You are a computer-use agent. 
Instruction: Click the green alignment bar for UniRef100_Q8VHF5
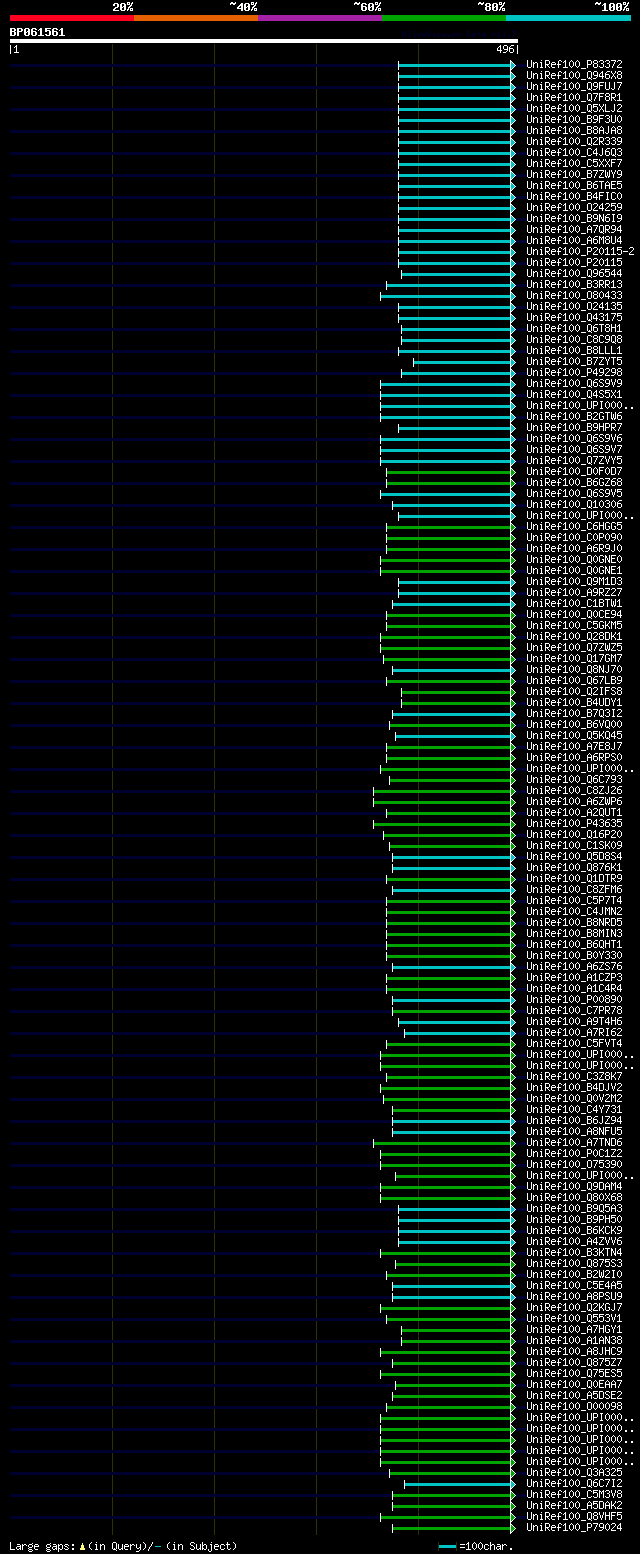(x=448, y=1517)
